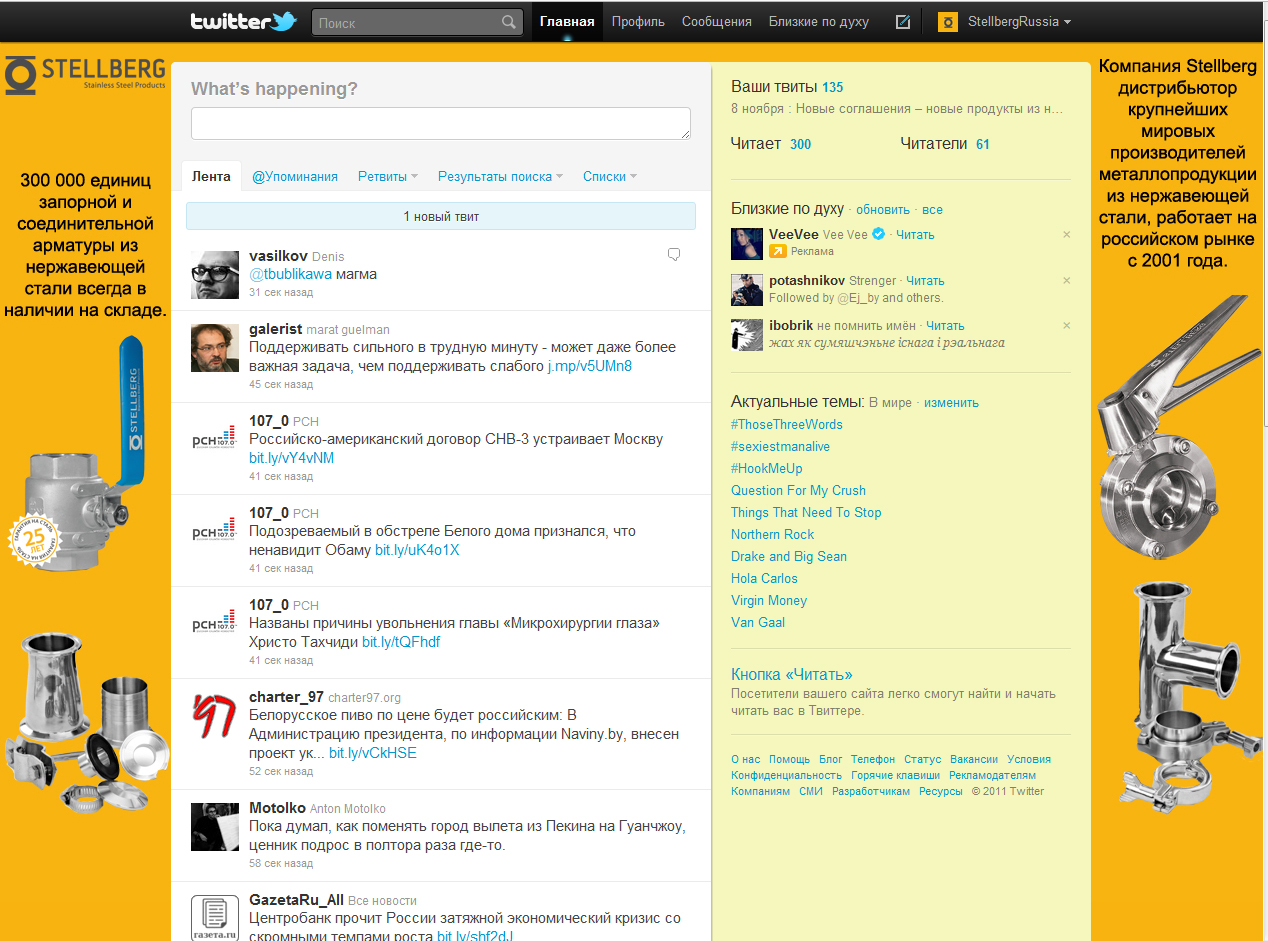
Task: Open the tweets count 135
Action: [x=833, y=87]
